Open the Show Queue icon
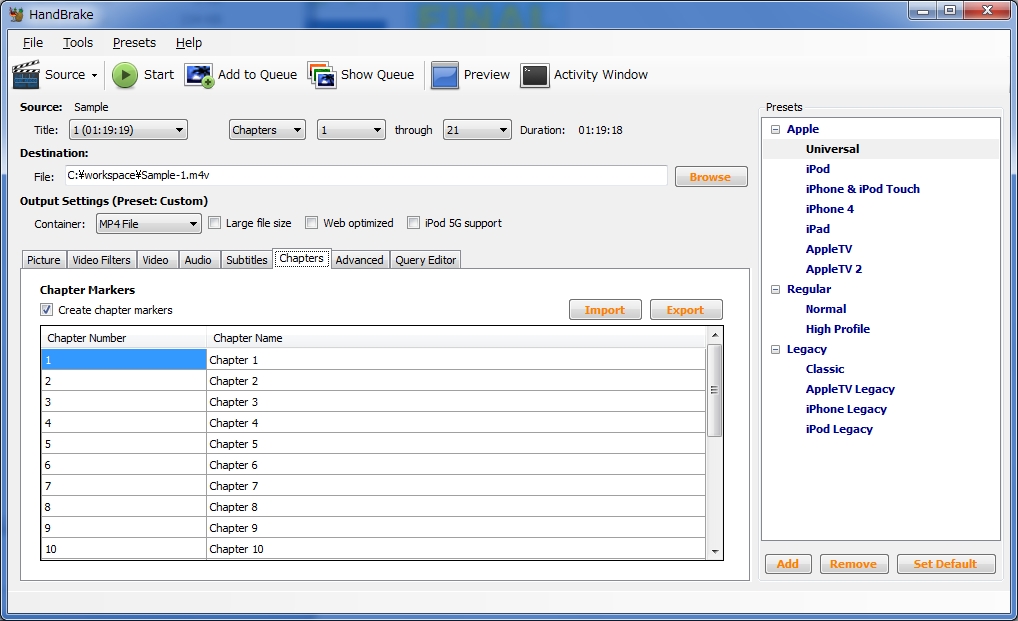This screenshot has height=621, width=1018. tap(321, 75)
